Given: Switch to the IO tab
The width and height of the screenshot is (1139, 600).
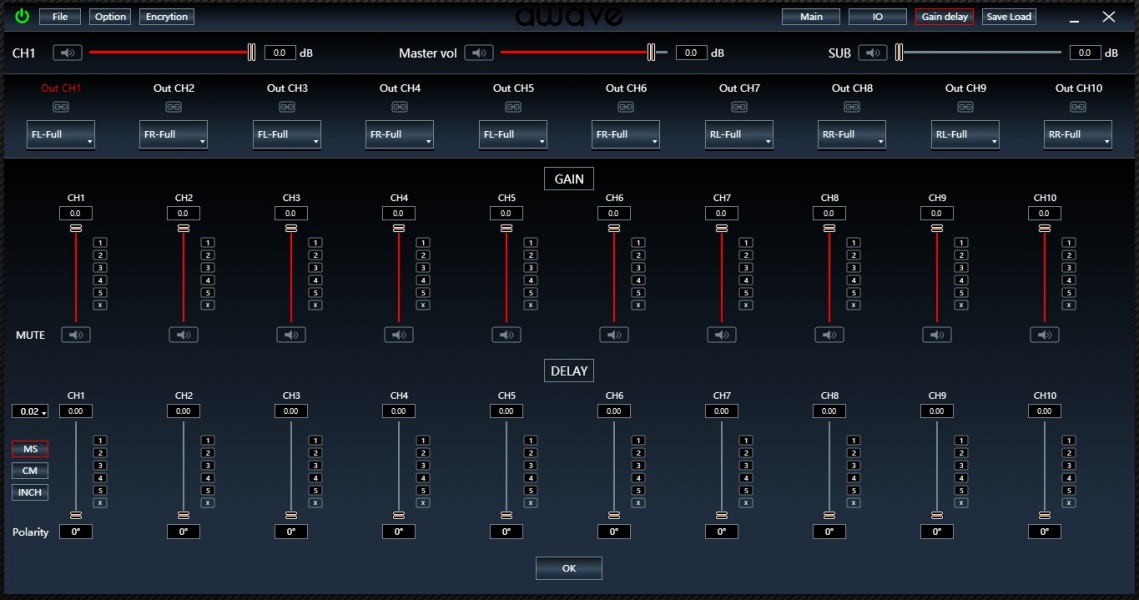Looking at the screenshot, I should [877, 17].
